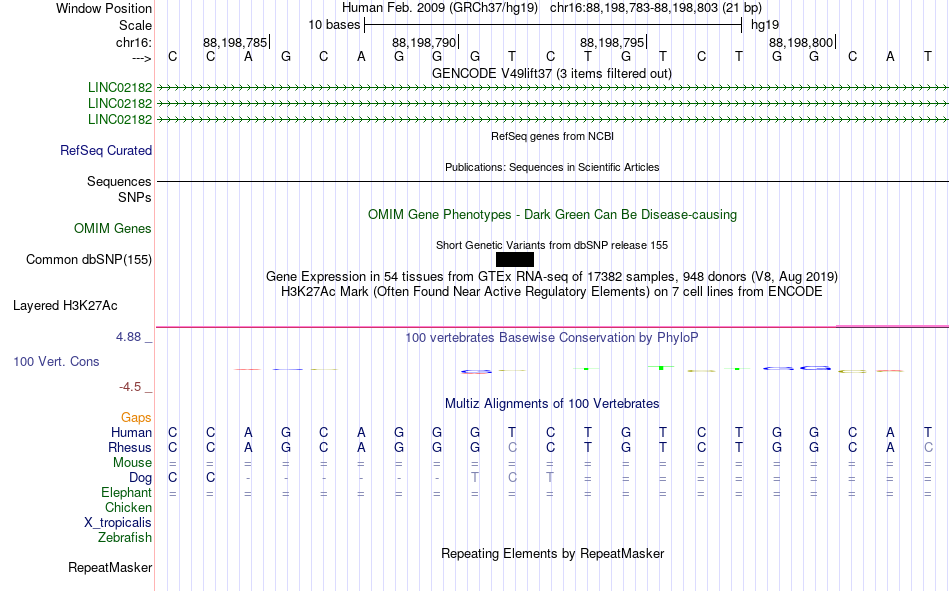Viewport: 950px width, 591px height.
Task: Click the SNPs track label
Action: pyautogui.click(x=135, y=197)
